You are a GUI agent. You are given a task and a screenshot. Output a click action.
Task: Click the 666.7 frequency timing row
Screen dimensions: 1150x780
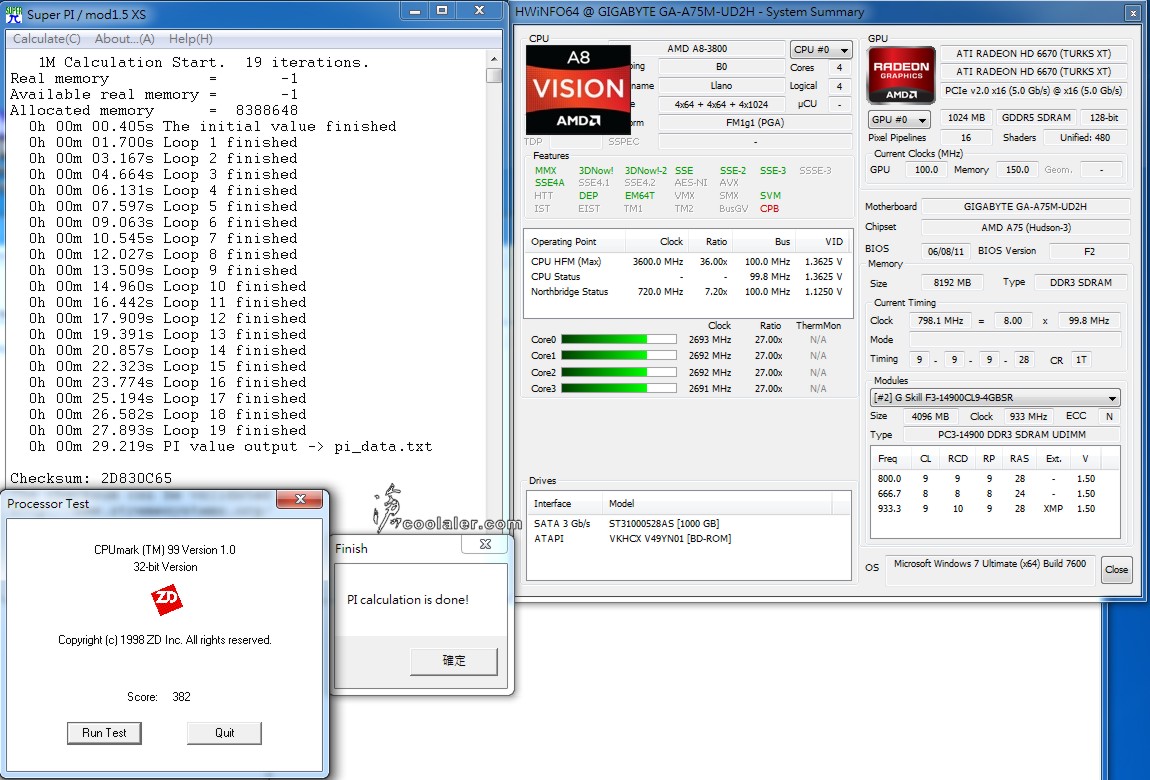(995, 493)
